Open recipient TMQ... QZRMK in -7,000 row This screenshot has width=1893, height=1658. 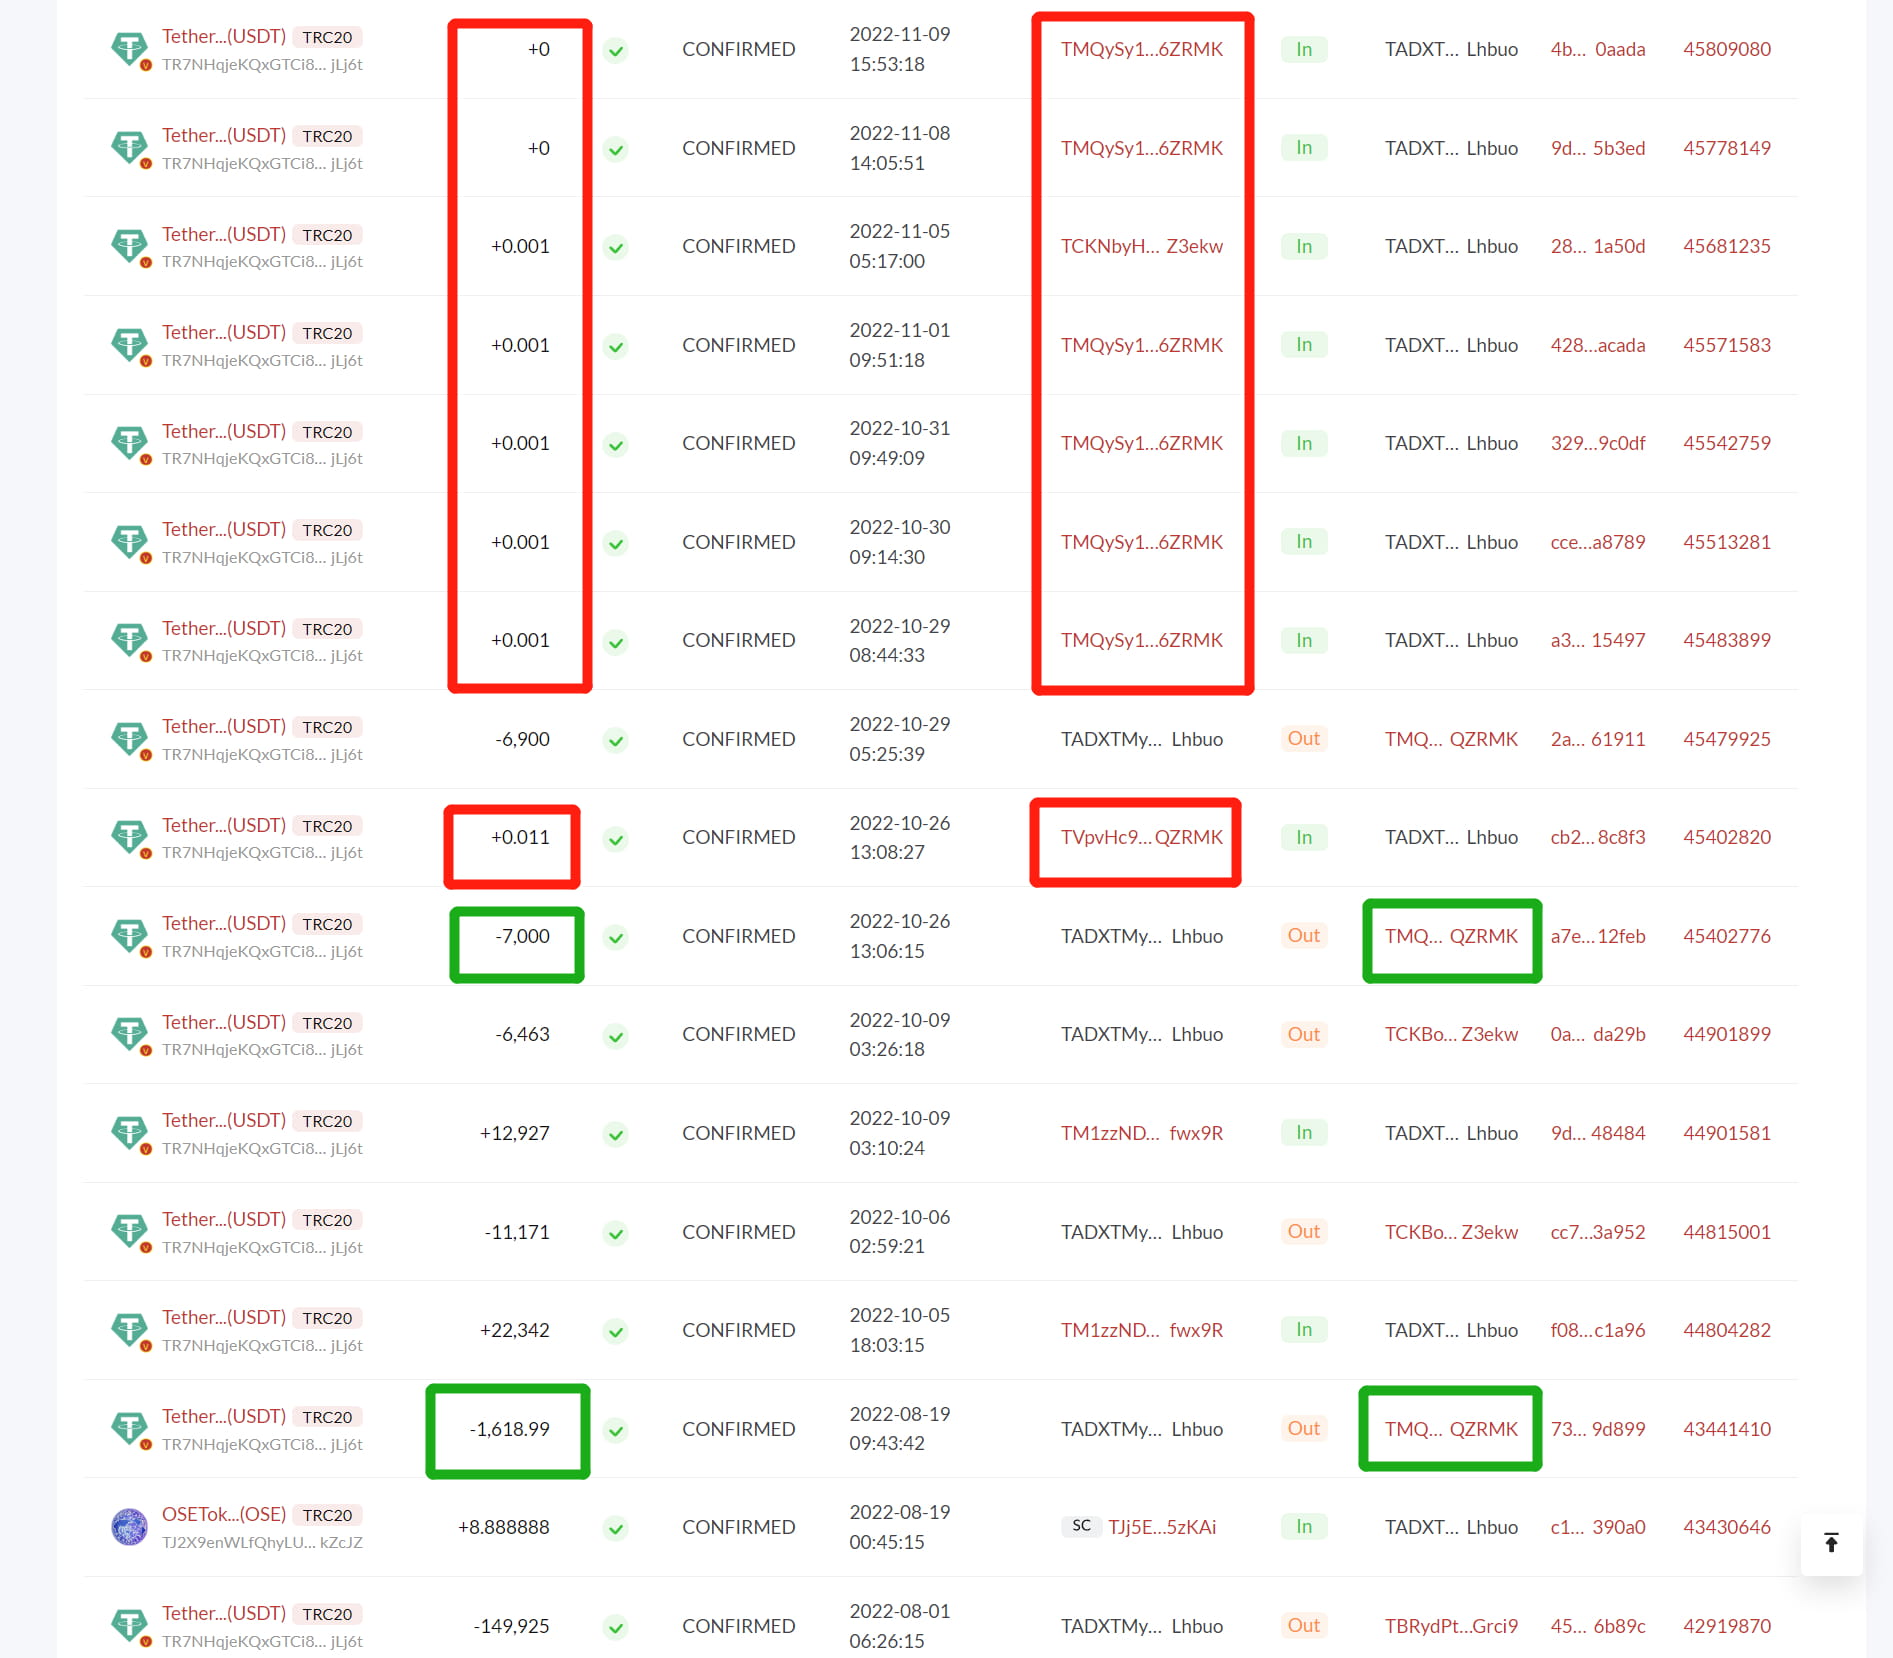(1451, 936)
